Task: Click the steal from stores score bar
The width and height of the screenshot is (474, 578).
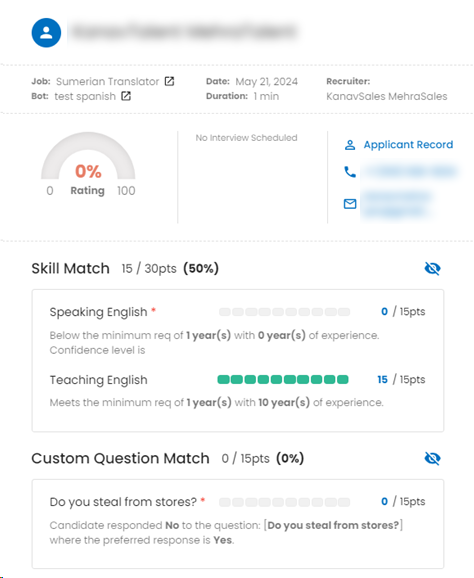Action: tap(284, 502)
